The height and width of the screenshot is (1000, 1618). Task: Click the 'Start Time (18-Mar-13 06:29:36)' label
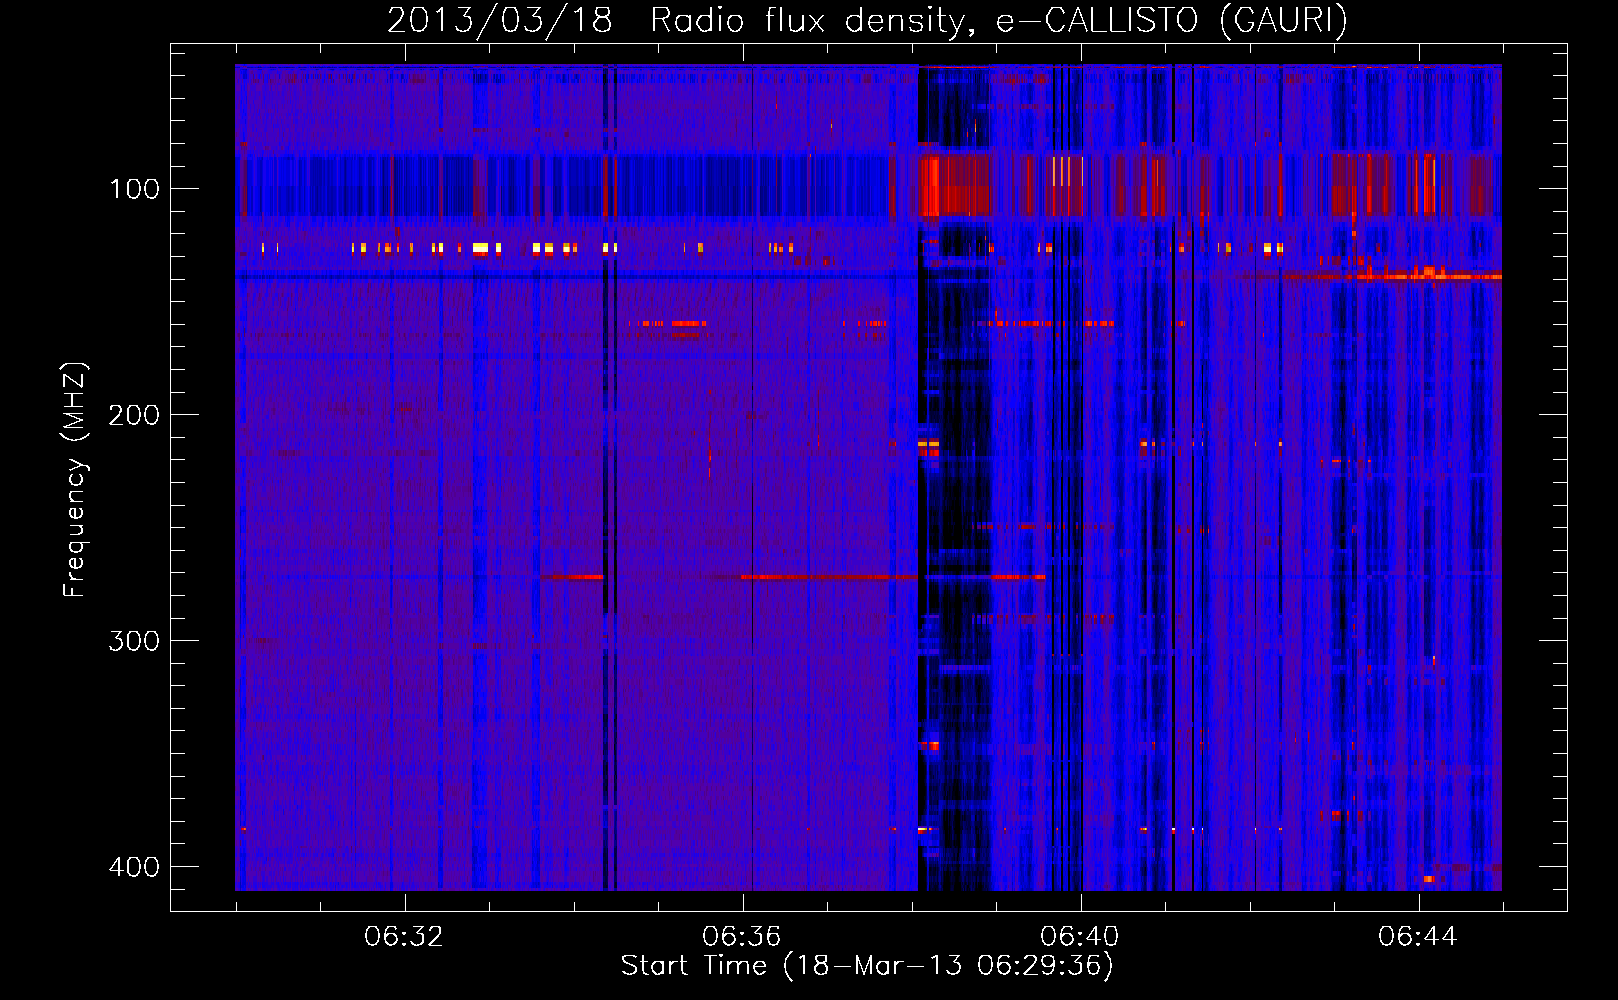[867, 966]
